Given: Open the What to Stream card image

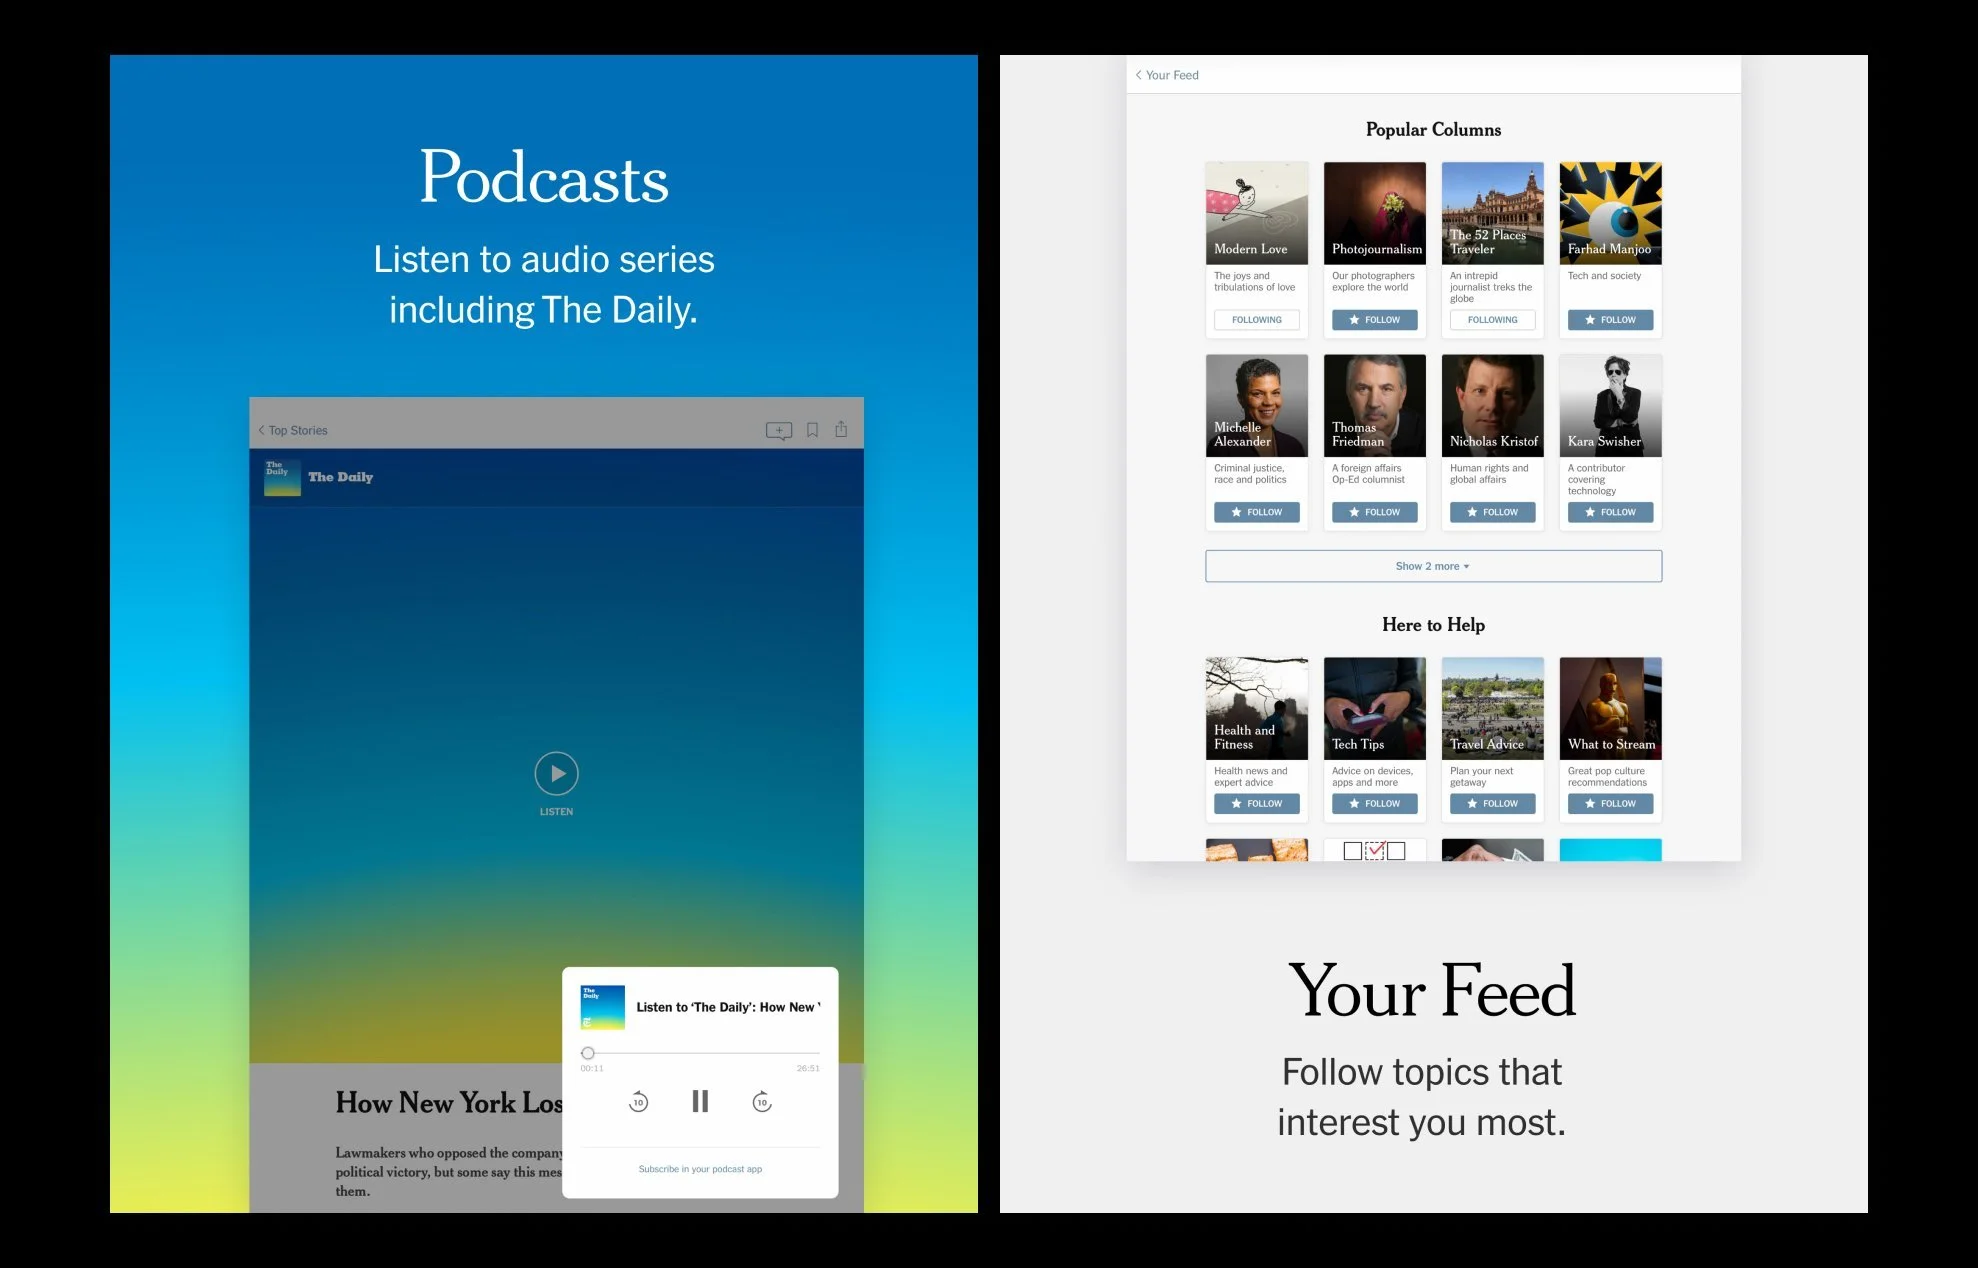Looking at the screenshot, I should click(x=1611, y=708).
